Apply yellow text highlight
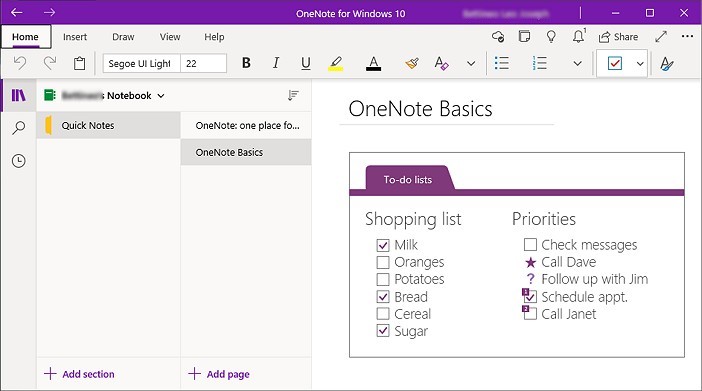 336,64
